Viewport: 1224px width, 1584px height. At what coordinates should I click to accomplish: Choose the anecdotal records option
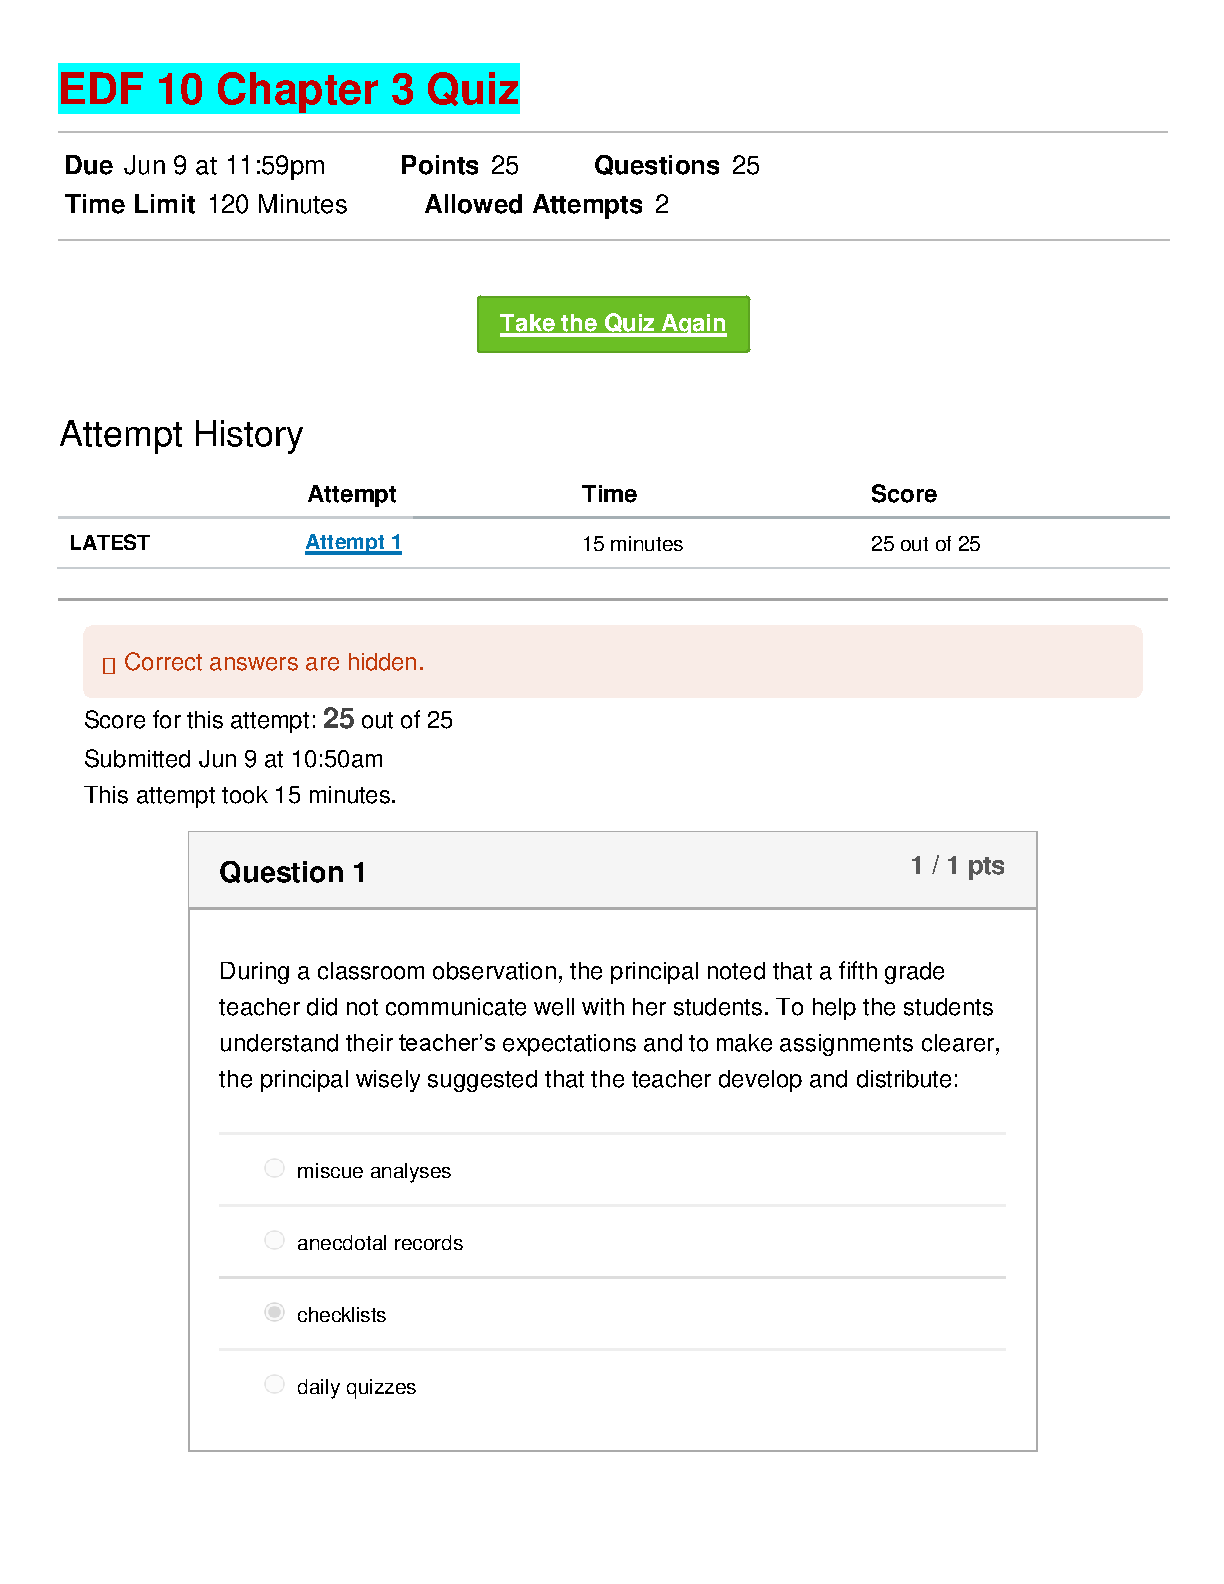tap(274, 1240)
